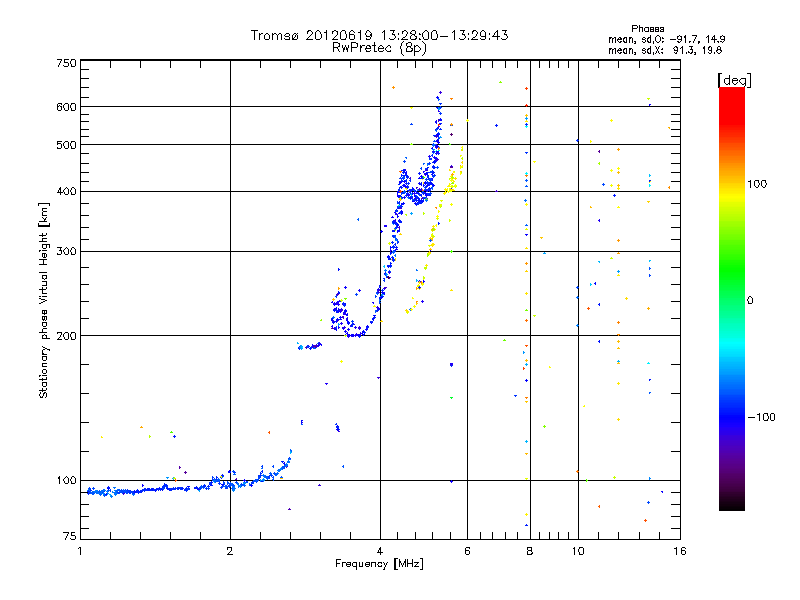Viewport: 800px width, 600px height.
Task: Click the mean, sd,X value line
Action: tap(665, 50)
